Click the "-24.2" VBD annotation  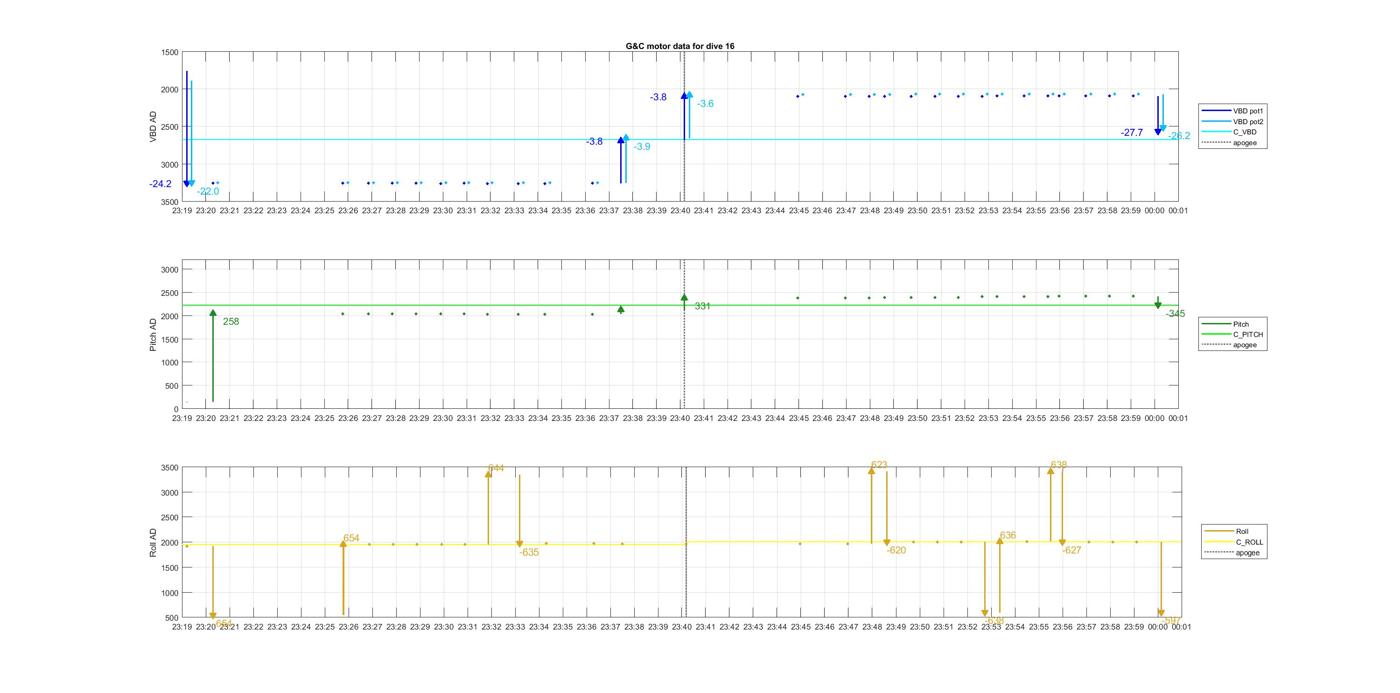tap(160, 184)
